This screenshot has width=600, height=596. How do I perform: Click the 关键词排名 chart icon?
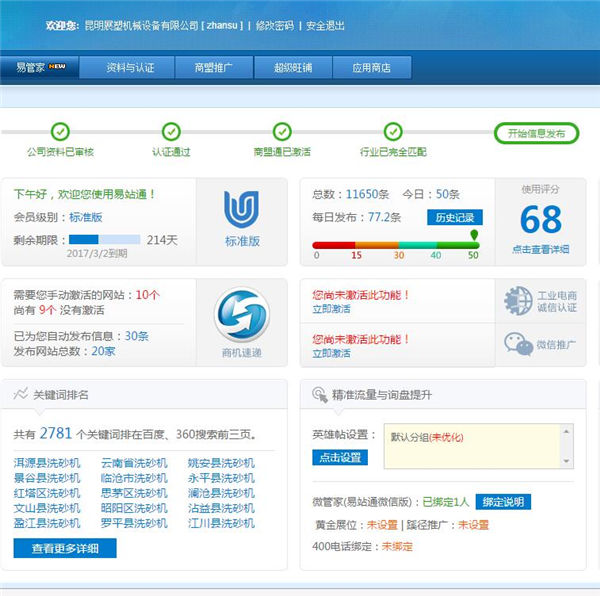click(20, 394)
